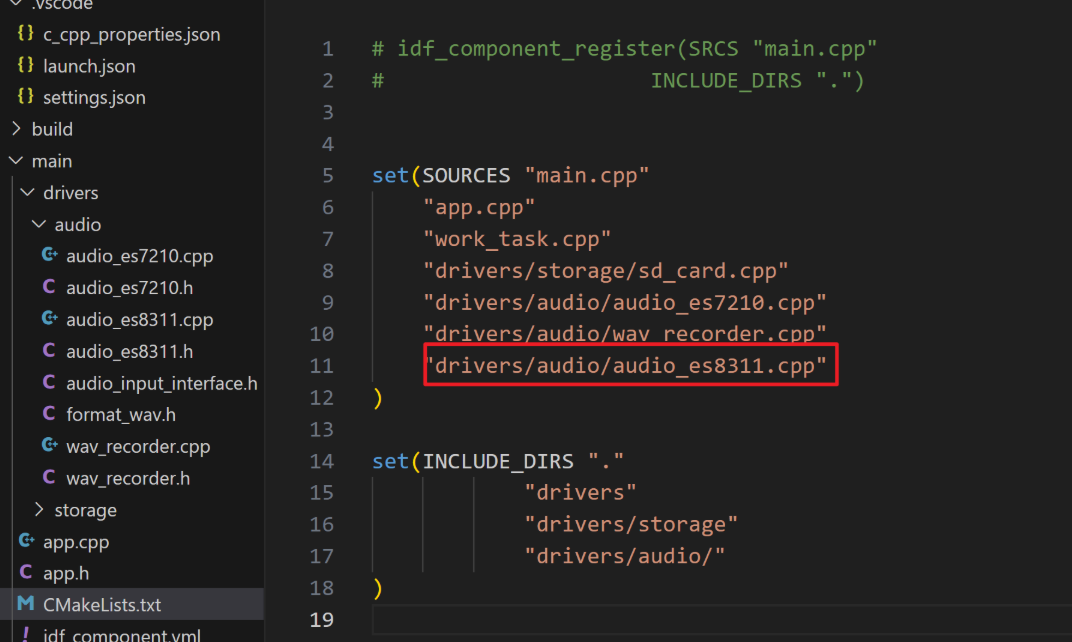Click "drivers/storage/sd_card.cpp" on line 8
Screen dimensions: 1072x642
tap(606, 271)
